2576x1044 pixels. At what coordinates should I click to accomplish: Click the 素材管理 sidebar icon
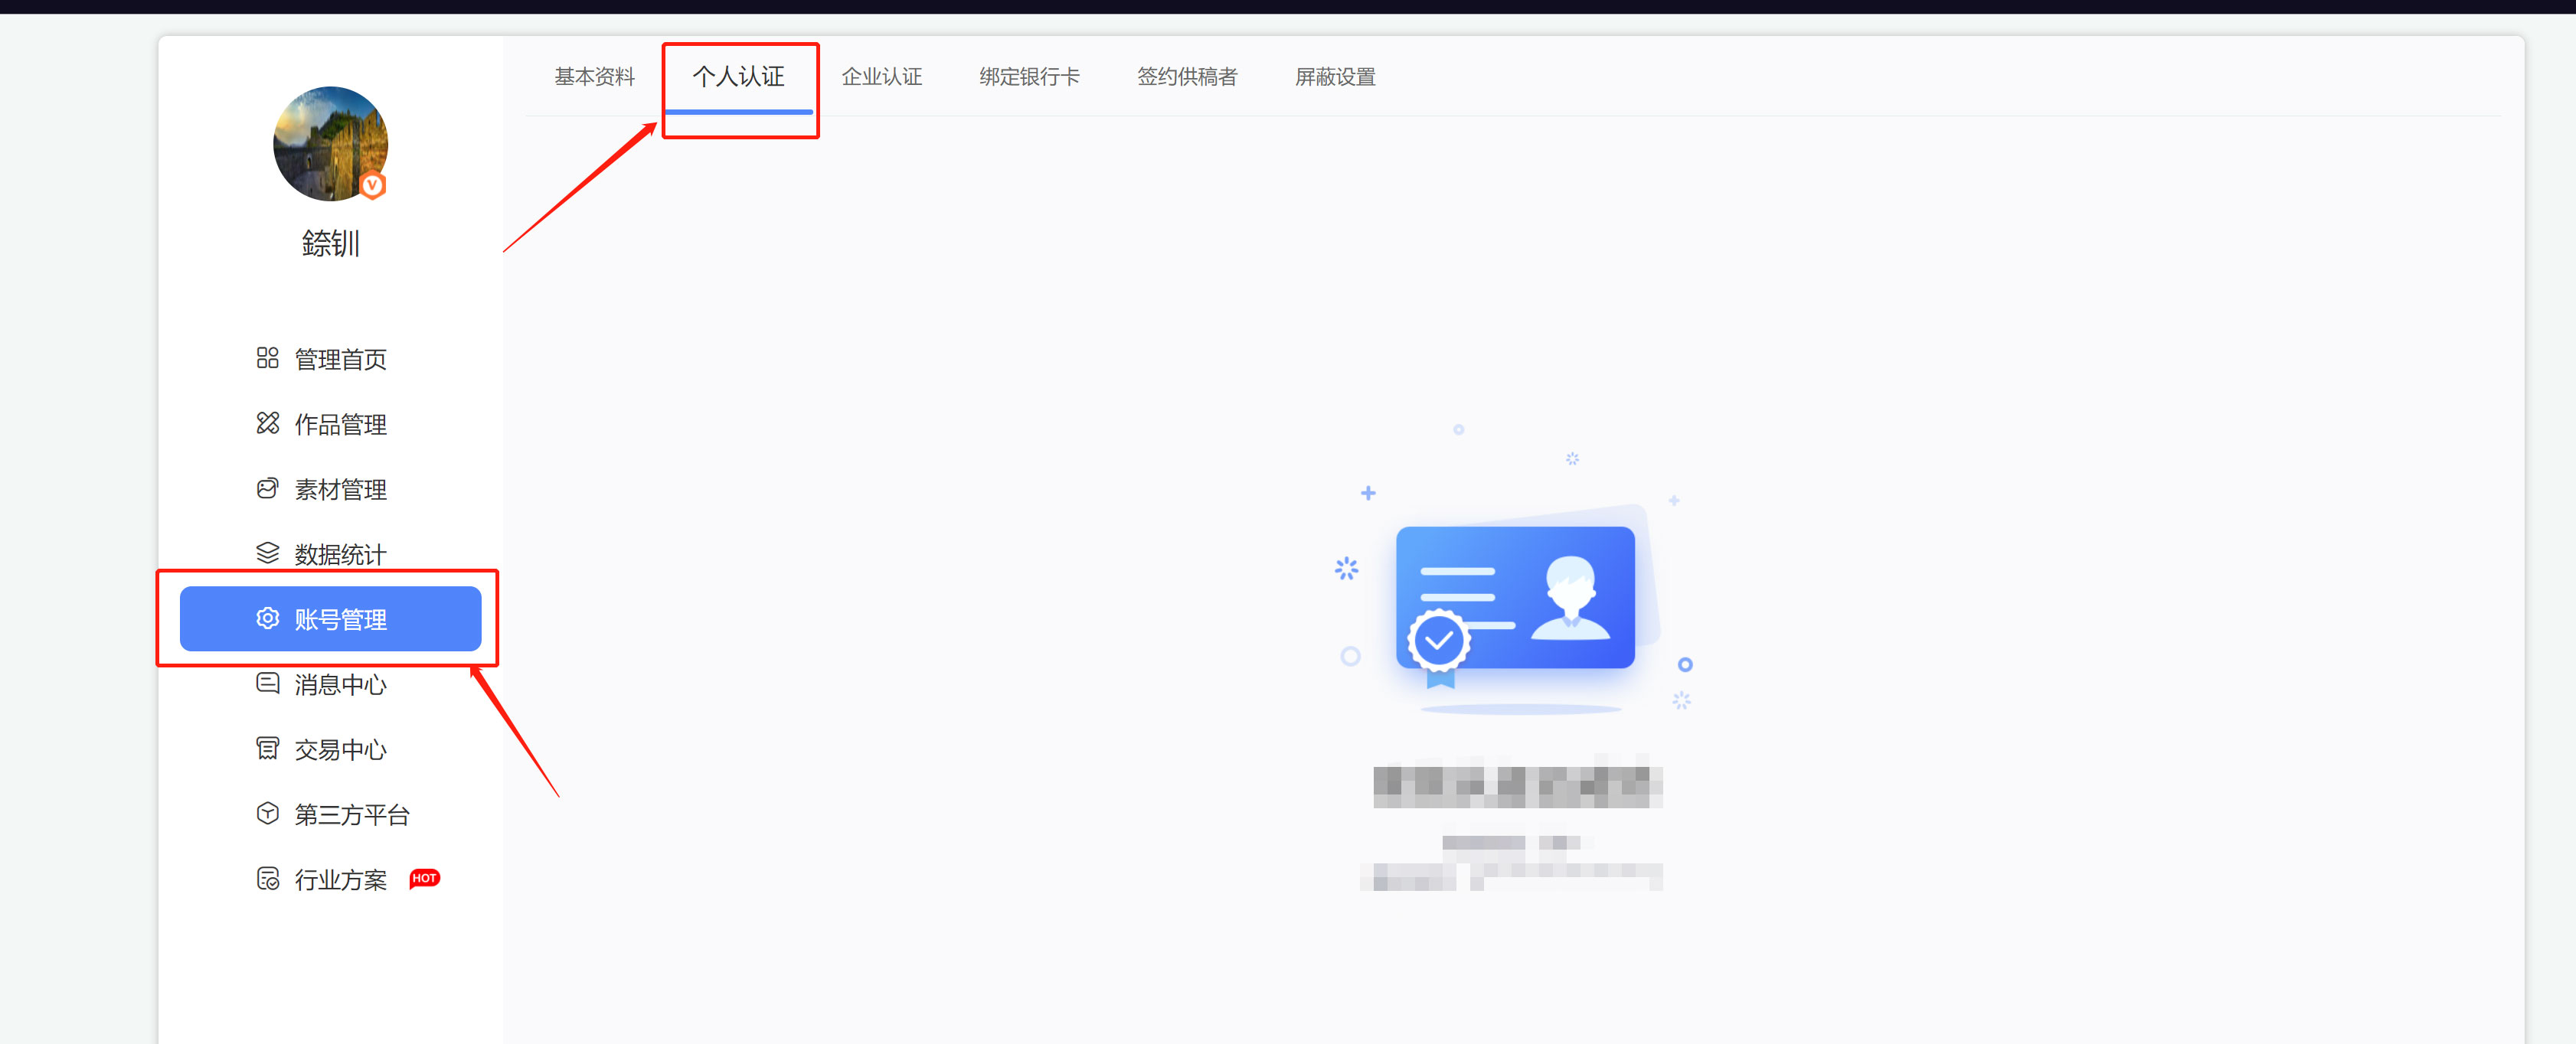coord(267,488)
